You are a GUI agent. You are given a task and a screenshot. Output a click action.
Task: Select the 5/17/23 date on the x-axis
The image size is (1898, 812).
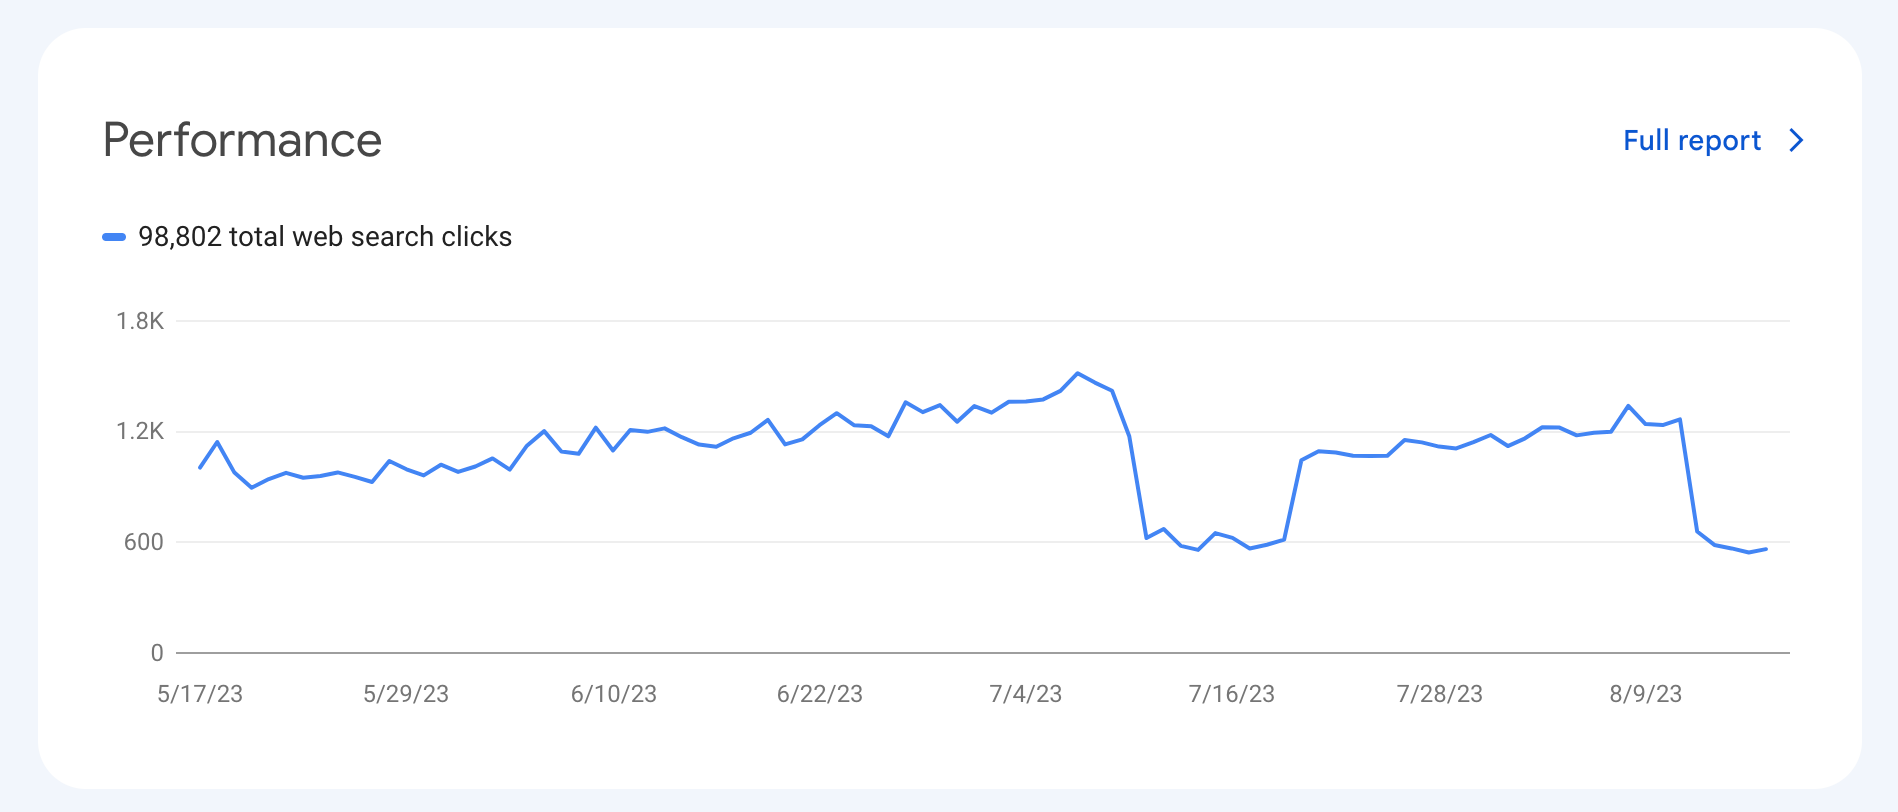pos(200,694)
